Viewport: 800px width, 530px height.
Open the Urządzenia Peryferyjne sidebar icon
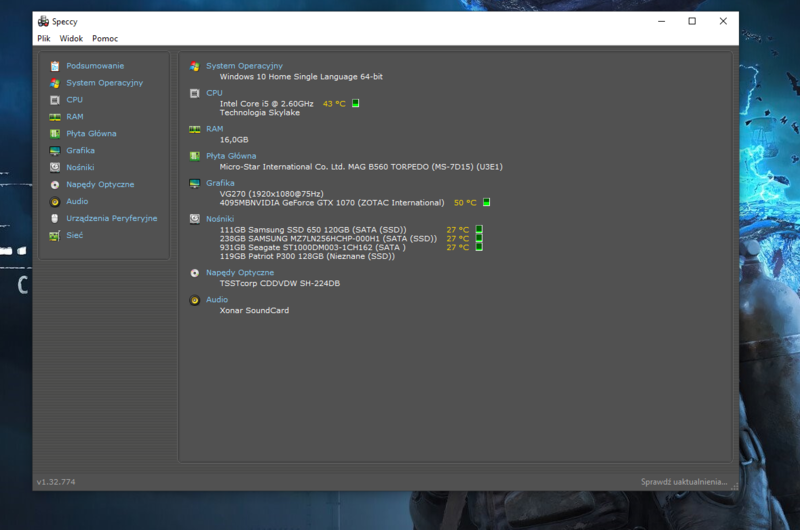coord(55,219)
